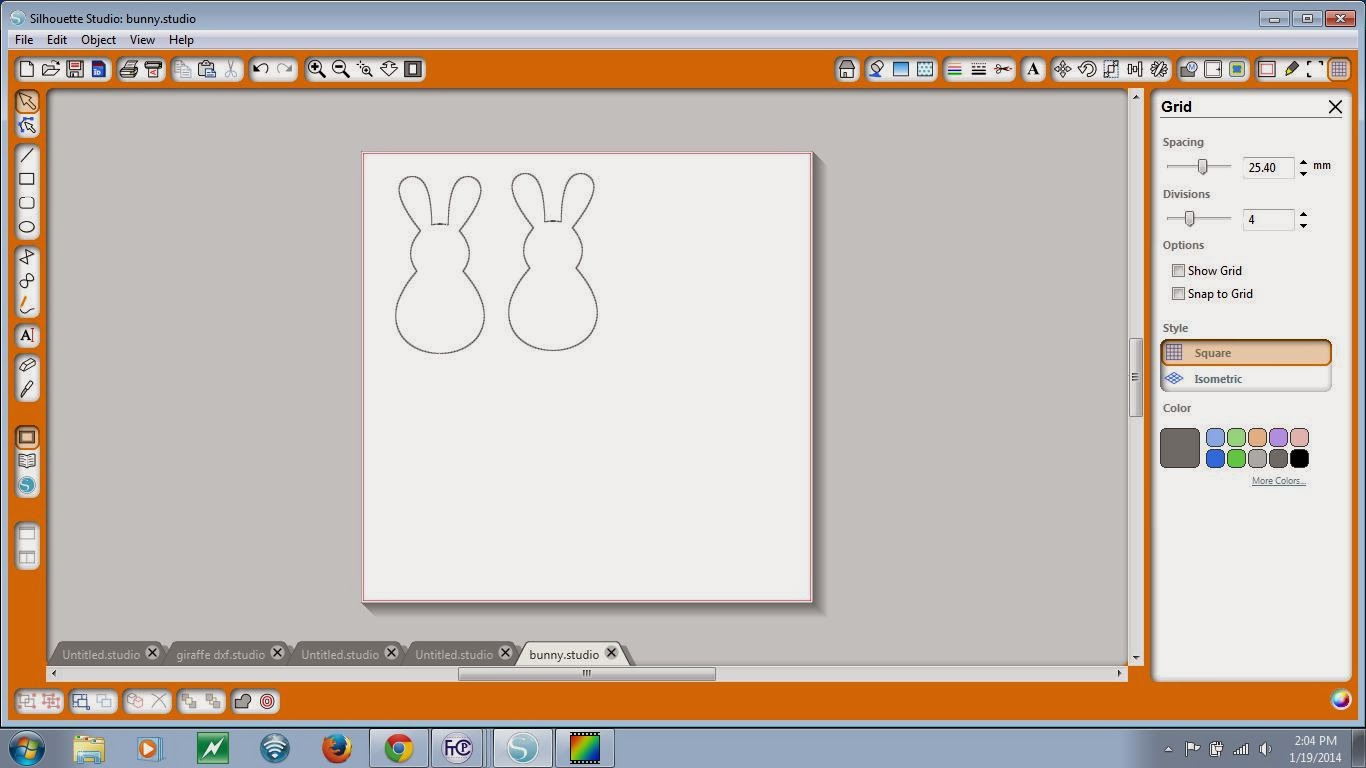Open Chrome from the taskbar
The image size is (1366, 768).
399,748
